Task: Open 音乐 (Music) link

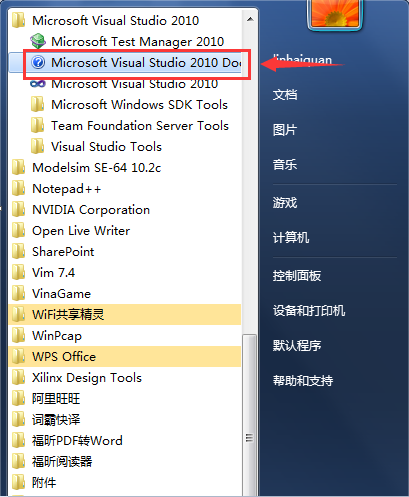Action: point(285,164)
